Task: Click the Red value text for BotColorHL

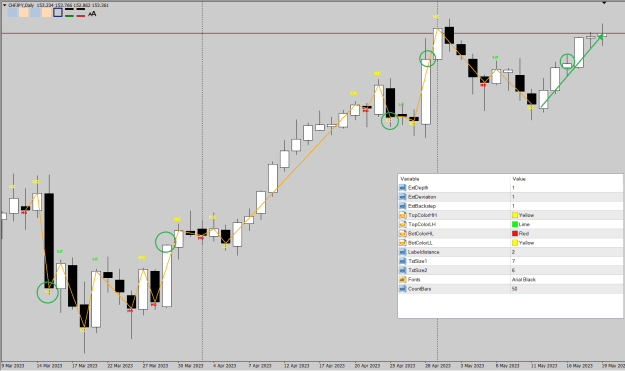Action: [x=524, y=234]
